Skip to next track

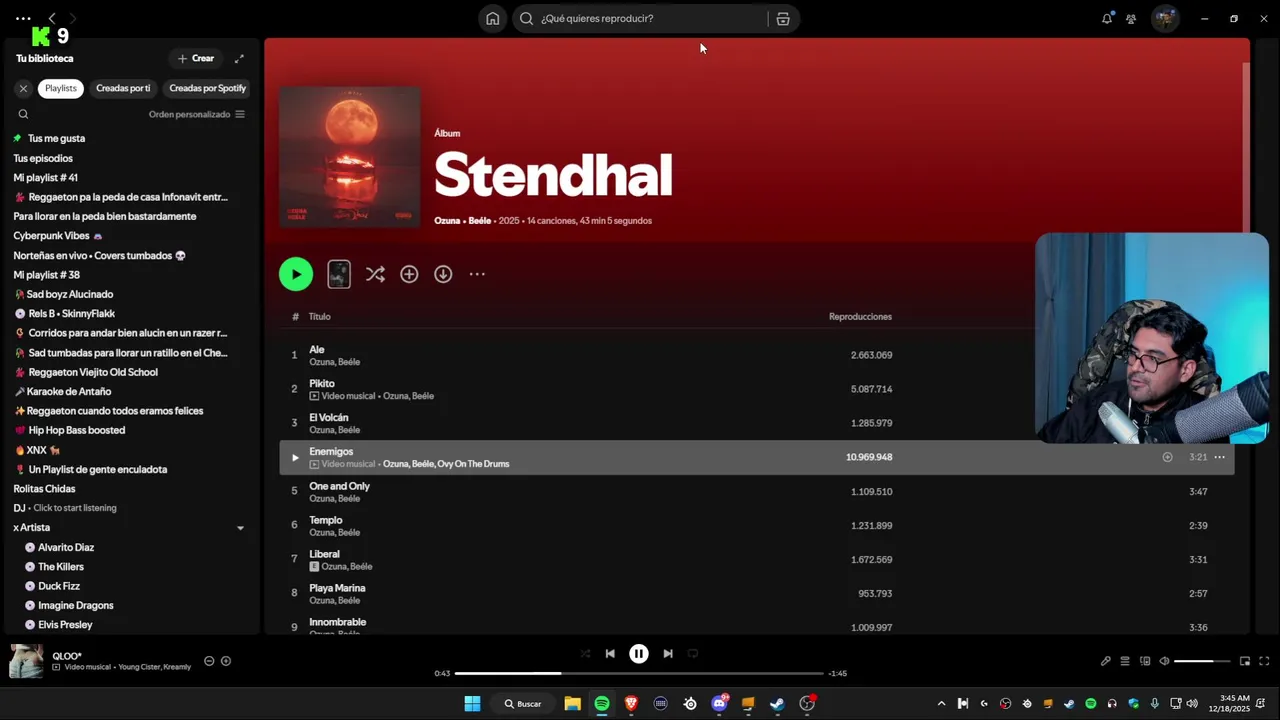point(668,654)
